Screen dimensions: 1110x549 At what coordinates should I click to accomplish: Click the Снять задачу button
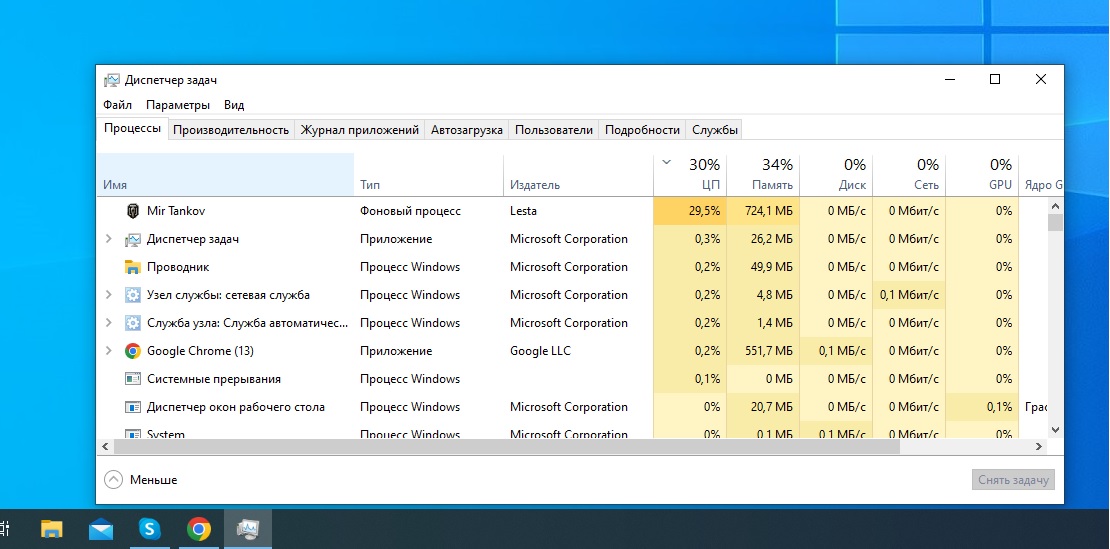[1013, 480]
